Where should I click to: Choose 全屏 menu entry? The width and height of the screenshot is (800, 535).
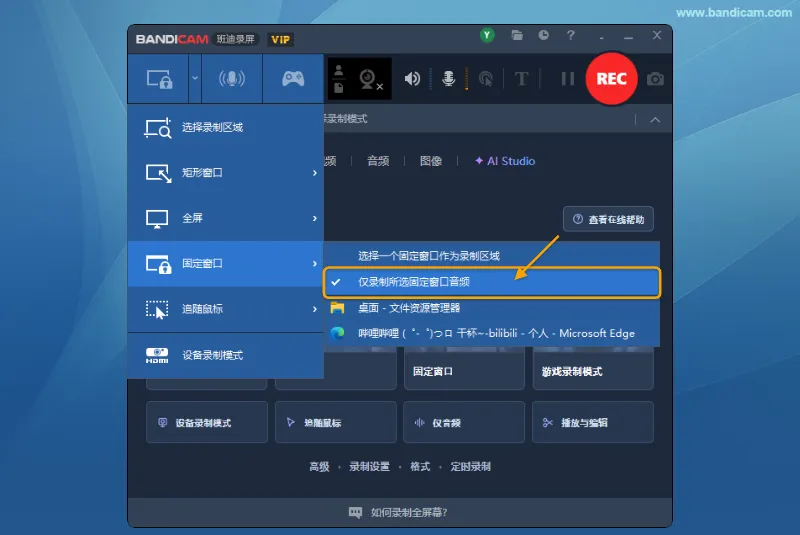226,218
